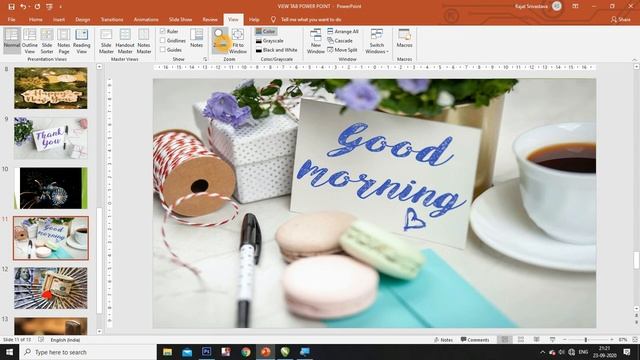Toggle the Notes pane in Show group
The height and width of the screenshot is (360, 640).
click(196, 38)
